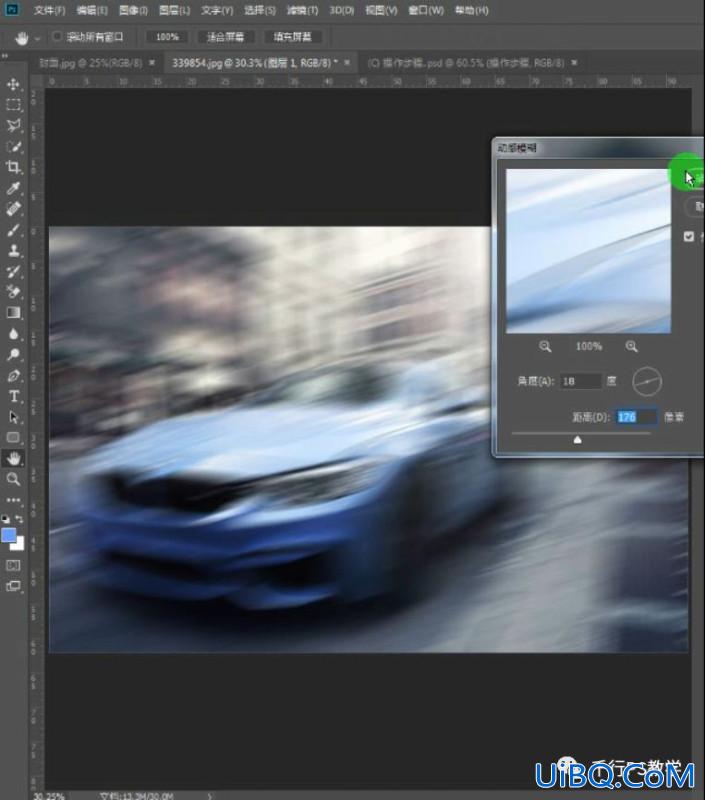705x800 pixels.
Task: Click the distance slider handle in Motion Blur
Action: (577, 439)
